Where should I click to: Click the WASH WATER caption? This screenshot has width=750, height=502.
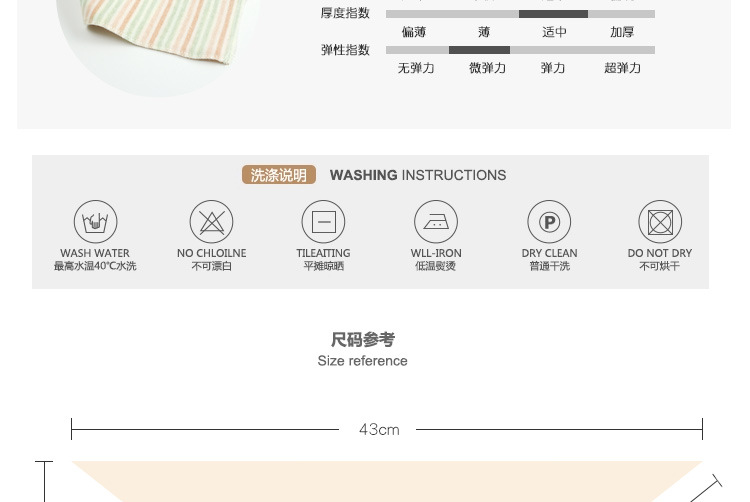95,253
